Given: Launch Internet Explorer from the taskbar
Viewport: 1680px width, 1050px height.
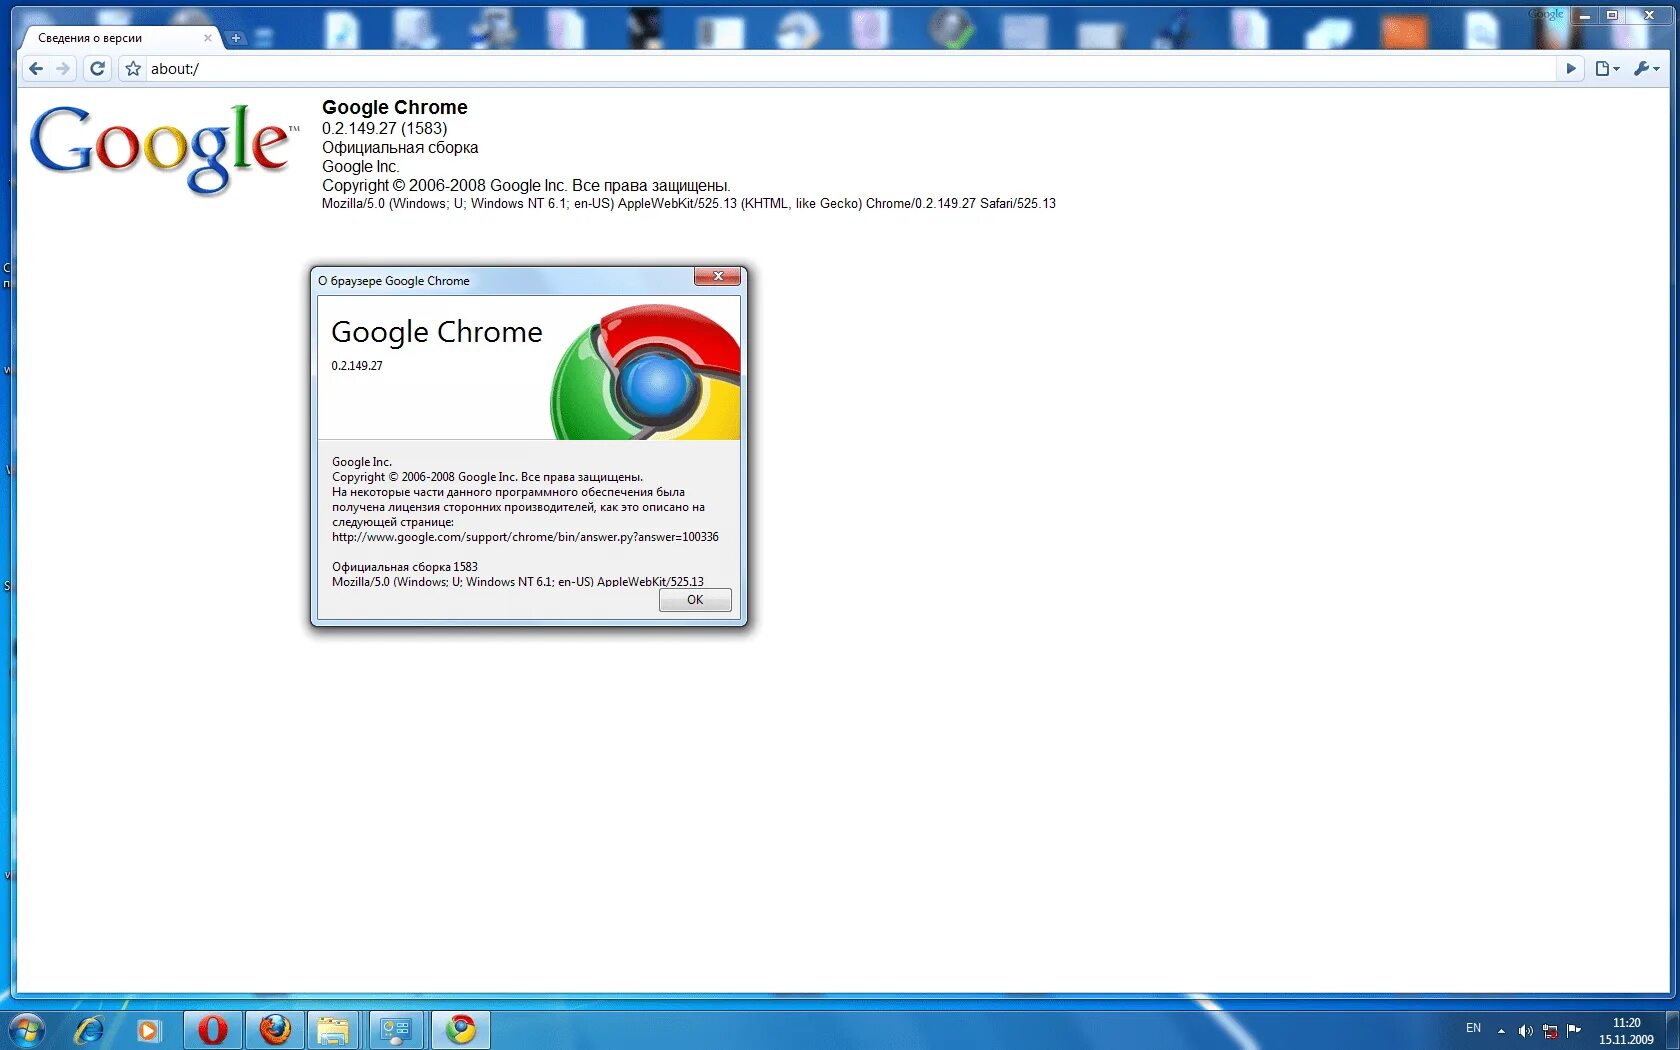Looking at the screenshot, I should coord(89,1029).
